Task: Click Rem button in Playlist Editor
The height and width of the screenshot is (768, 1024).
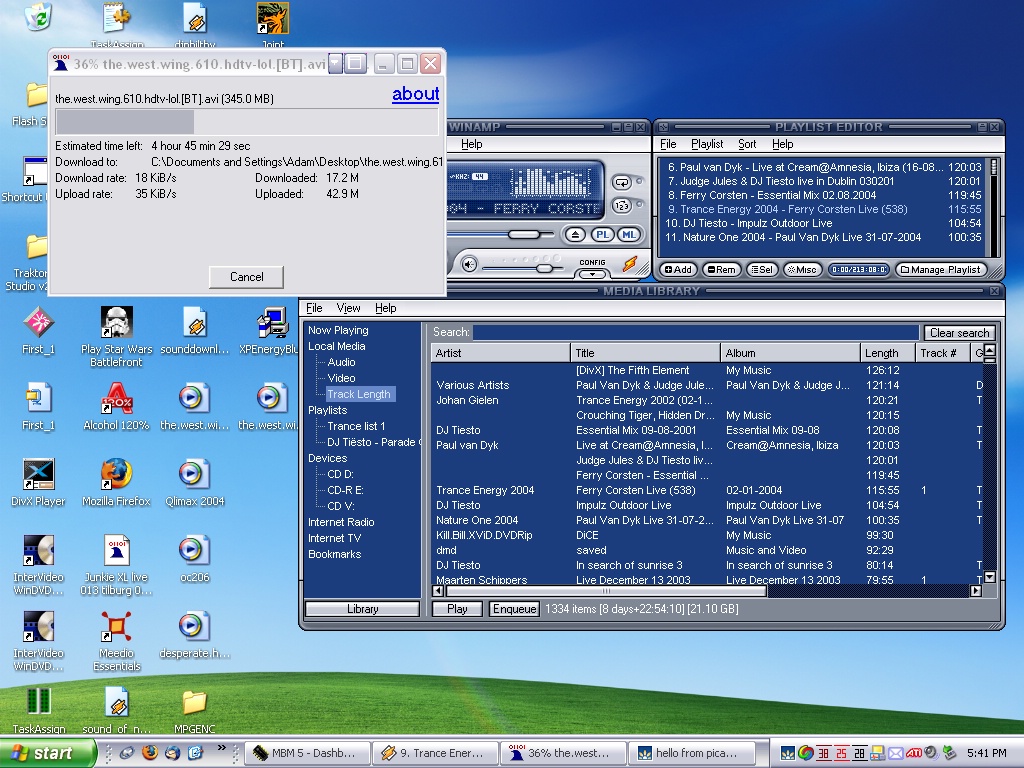Action: [x=722, y=270]
